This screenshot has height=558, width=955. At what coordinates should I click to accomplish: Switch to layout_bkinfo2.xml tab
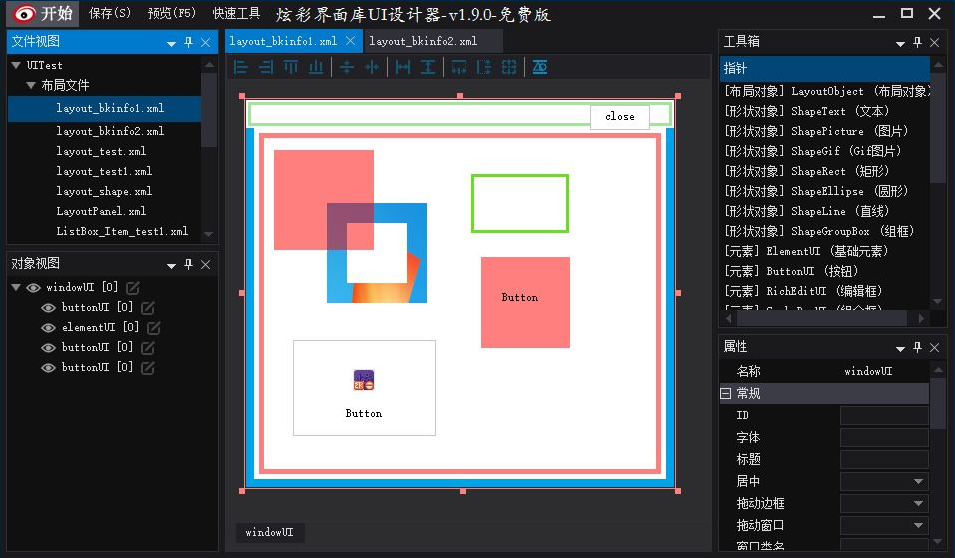423,41
